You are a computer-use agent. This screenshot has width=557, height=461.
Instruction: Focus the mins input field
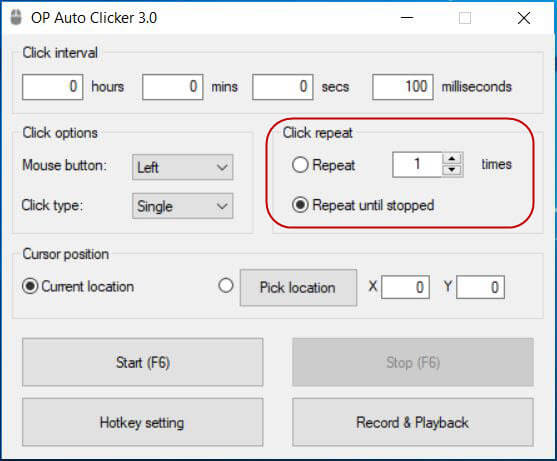pyautogui.click(x=173, y=87)
